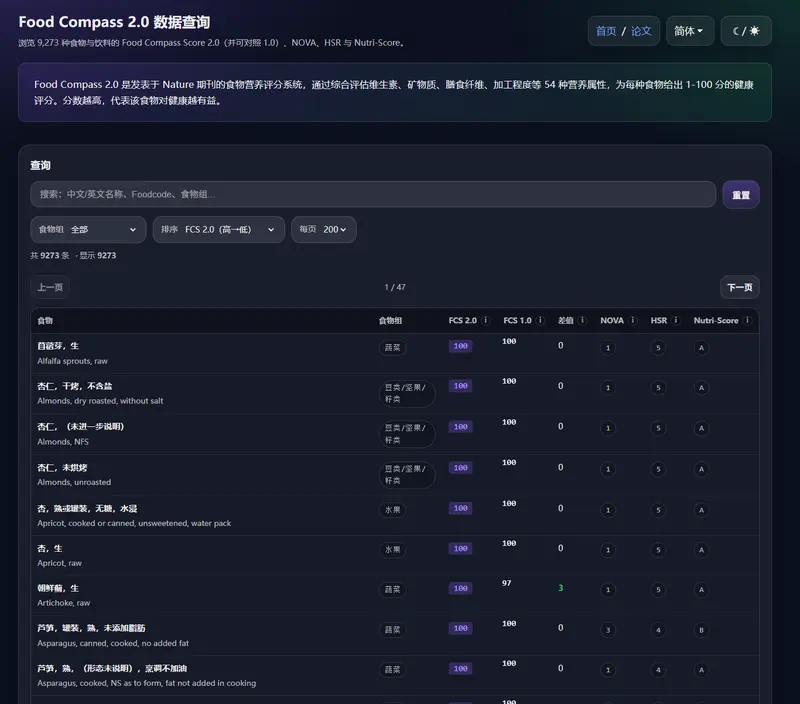The height and width of the screenshot is (704, 800).
Task: Toggle the dark/light theme moon-sun button
Action: tap(745, 31)
